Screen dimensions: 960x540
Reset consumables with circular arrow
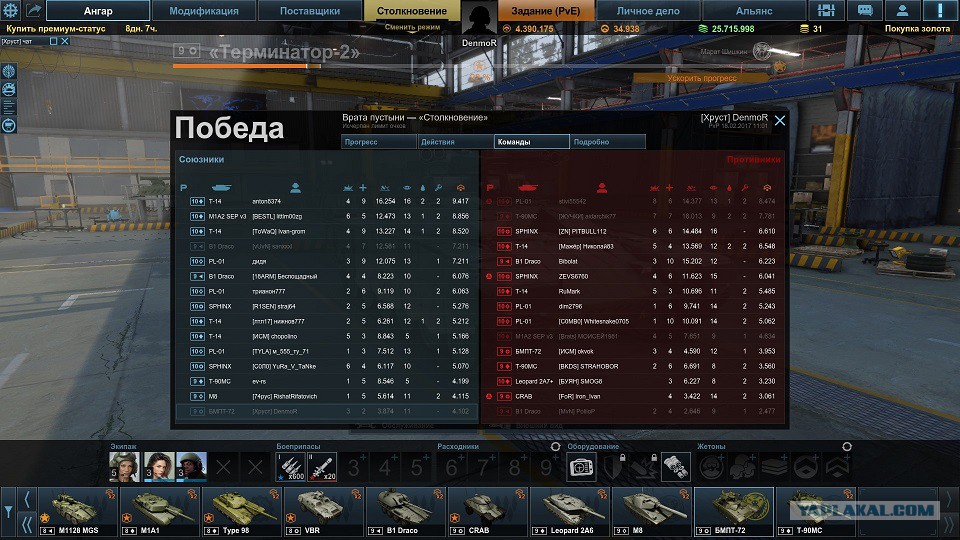coord(555,446)
